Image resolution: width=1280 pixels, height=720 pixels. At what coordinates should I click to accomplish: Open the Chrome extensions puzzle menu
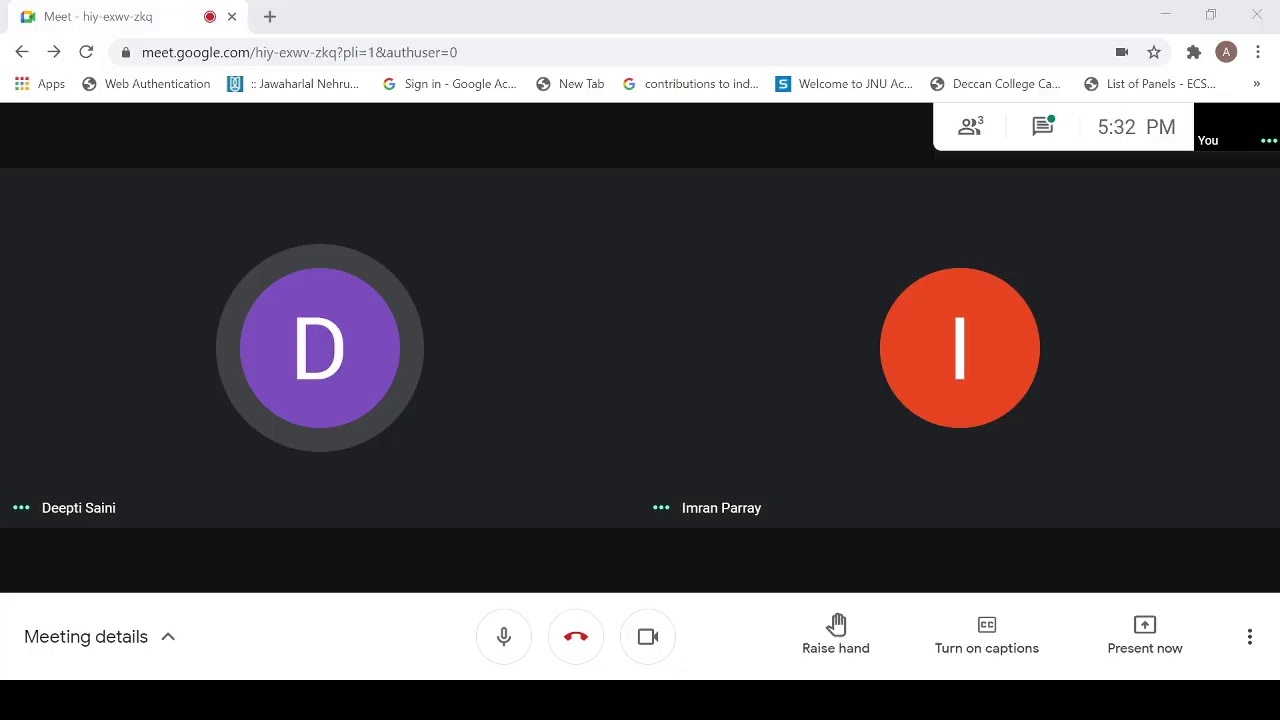1194,52
